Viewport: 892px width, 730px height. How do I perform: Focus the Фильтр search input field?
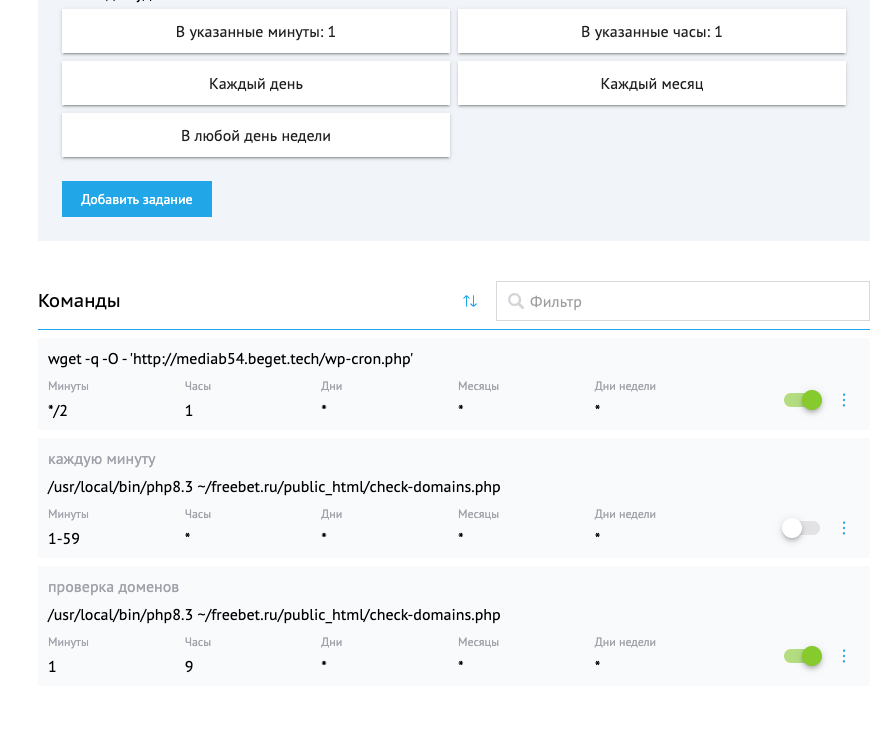(683, 301)
